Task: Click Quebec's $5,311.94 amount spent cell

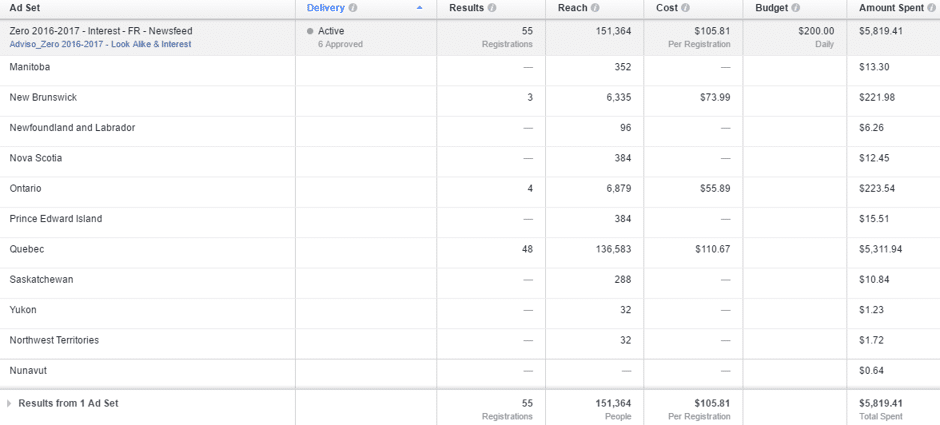Action: coord(880,249)
